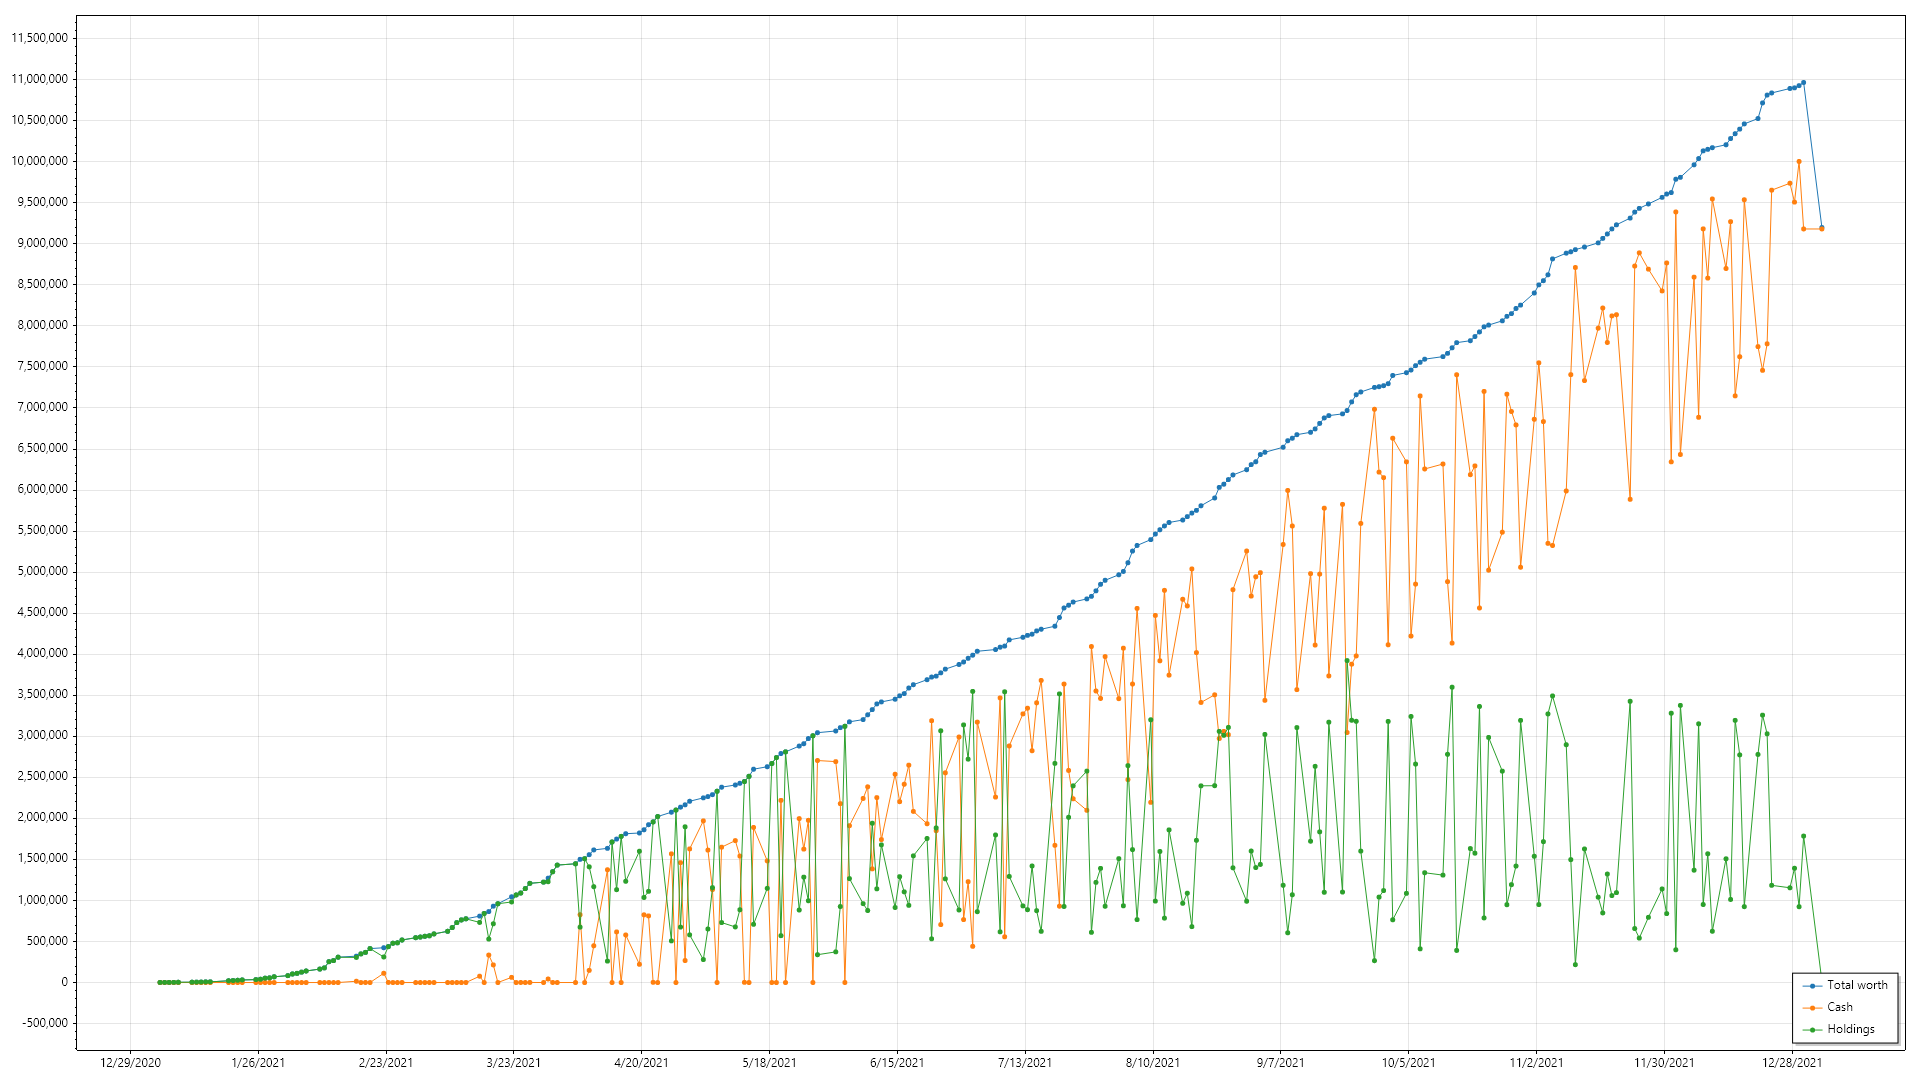Screen dimensions: 1920x1080
Task: Click the 11,500,000 y-axis label
Action: [x=40, y=38]
